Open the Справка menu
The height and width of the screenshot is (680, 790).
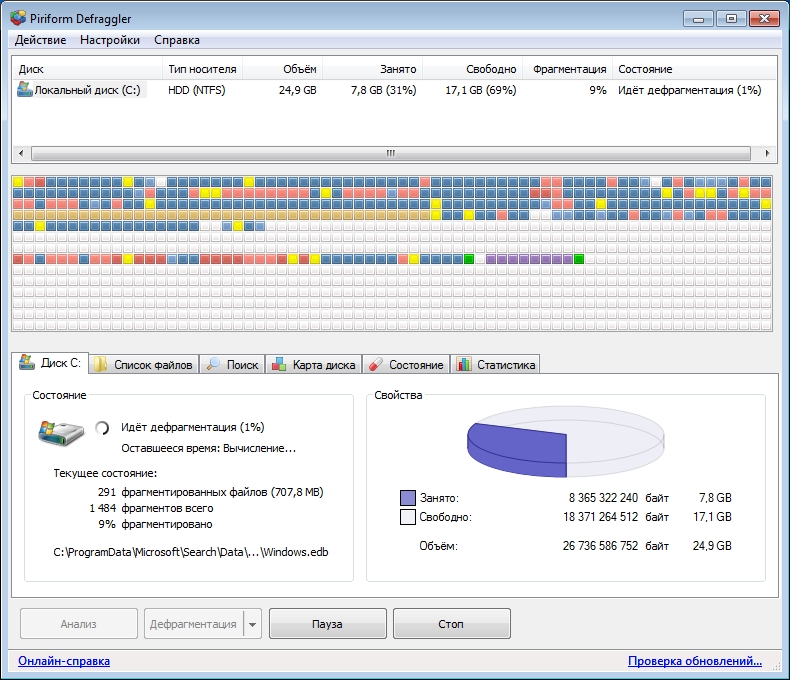pyautogui.click(x=177, y=40)
